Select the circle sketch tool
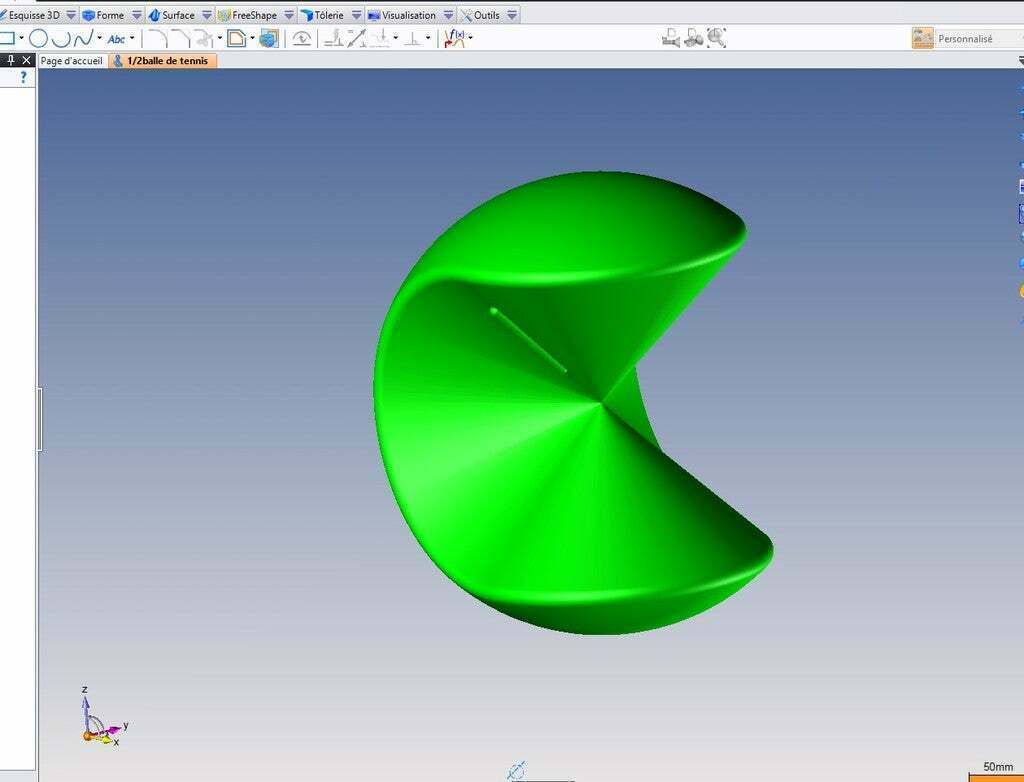 (x=39, y=39)
